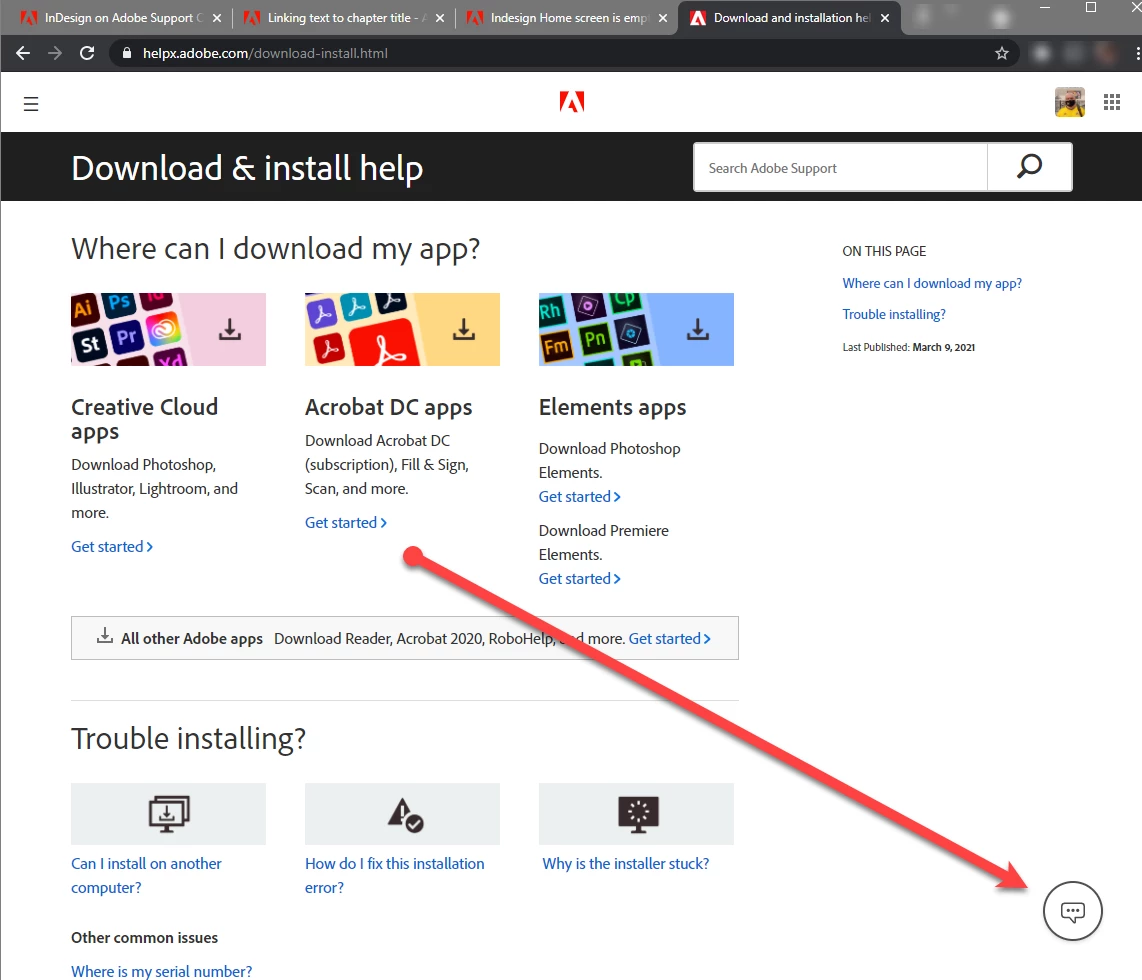Click the download icon beside All other Adobe apps
Image resolution: width=1142 pixels, height=980 pixels.
point(105,636)
